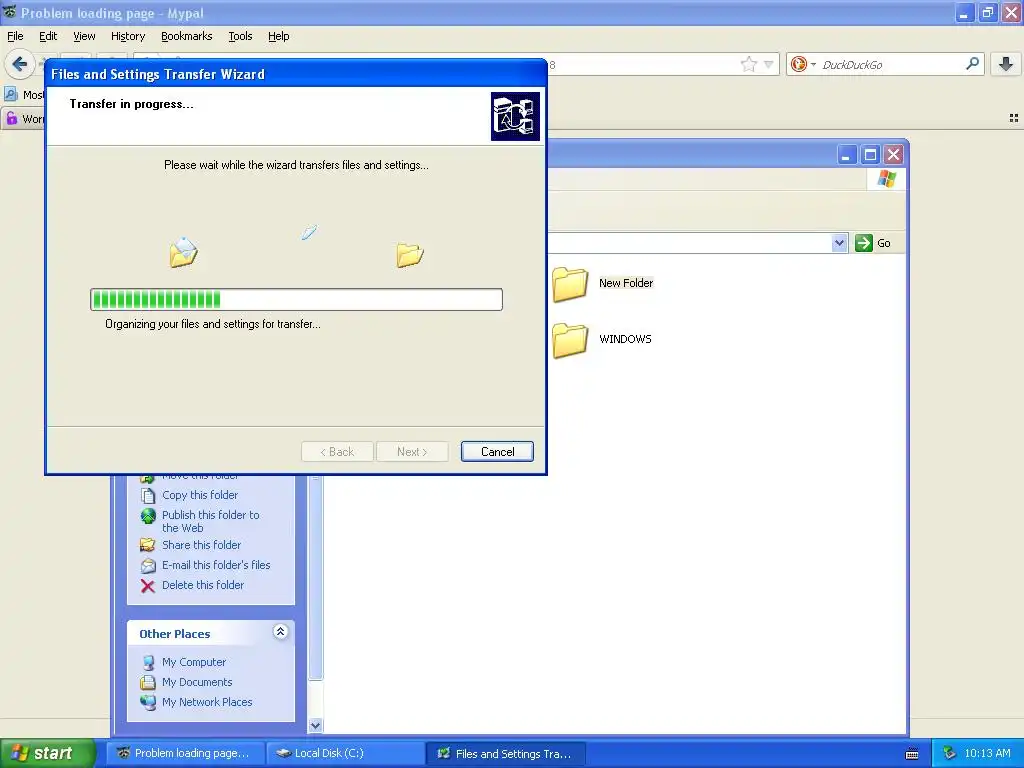Click the sidebar scroll down arrow
The width and height of the screenshot is (1024, 768).
click(x=315, y=726)
